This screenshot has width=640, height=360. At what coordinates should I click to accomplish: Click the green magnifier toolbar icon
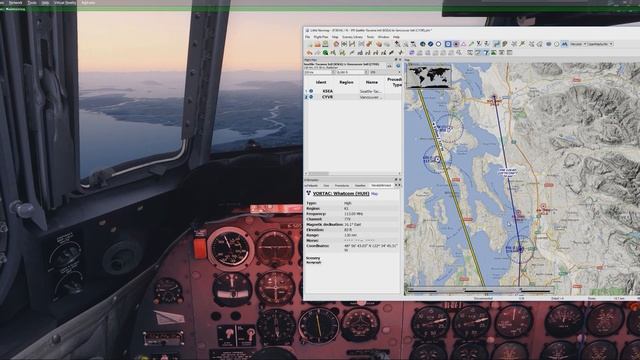[x=325, y=52]
